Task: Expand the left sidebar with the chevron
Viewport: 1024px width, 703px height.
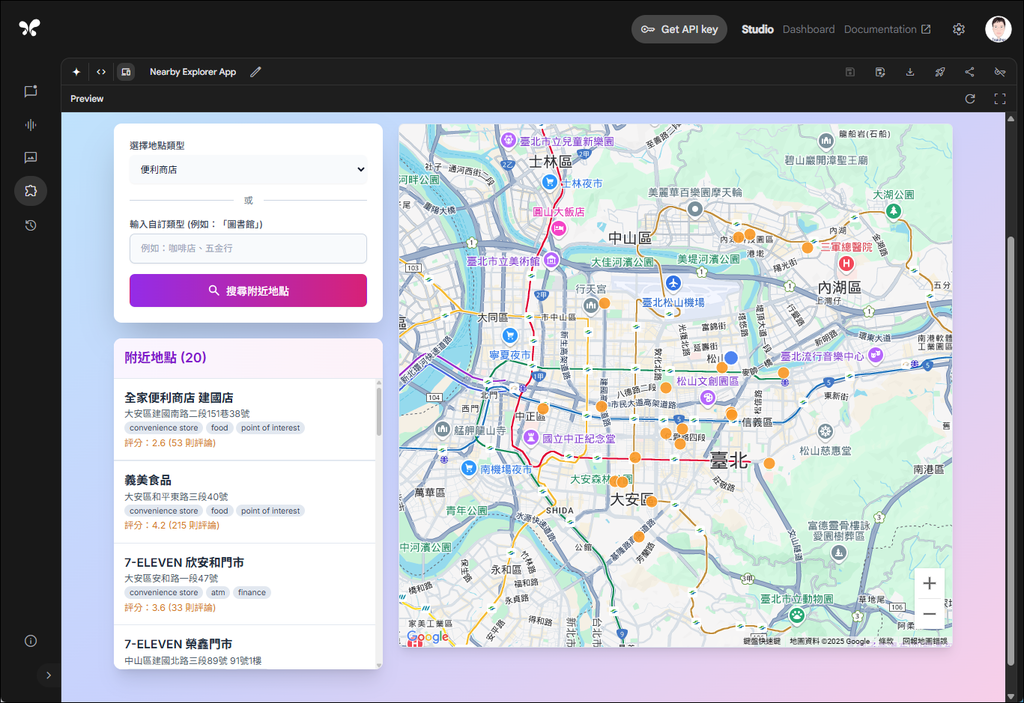Action: coord(48,676)
